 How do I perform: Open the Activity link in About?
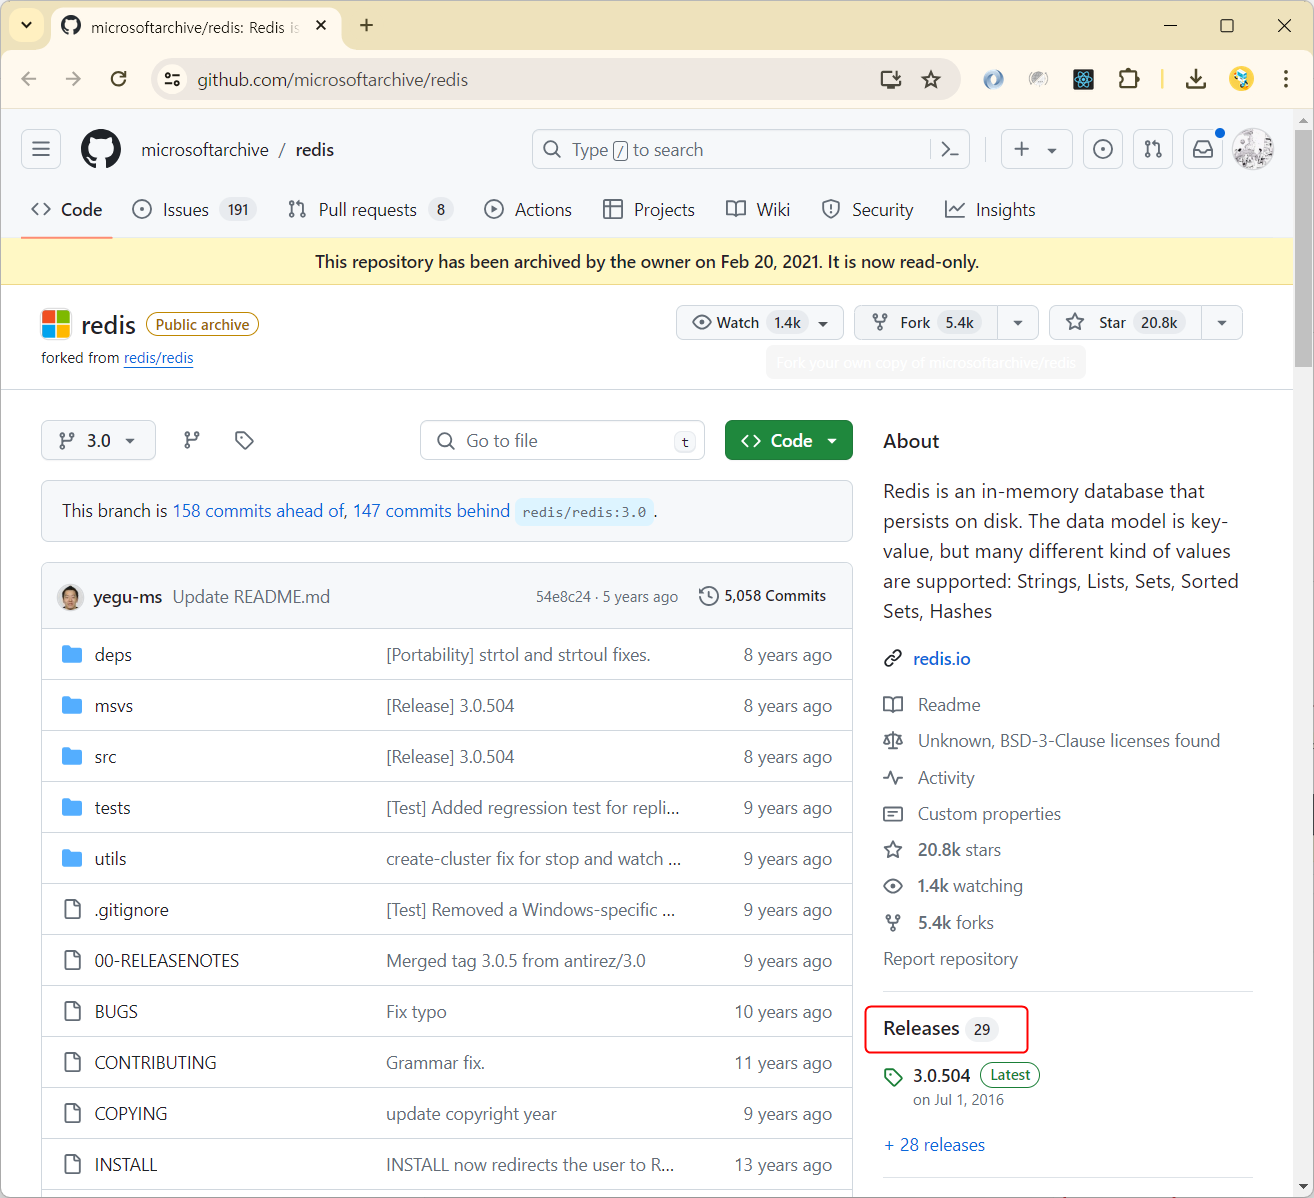[x=946, y=778]
